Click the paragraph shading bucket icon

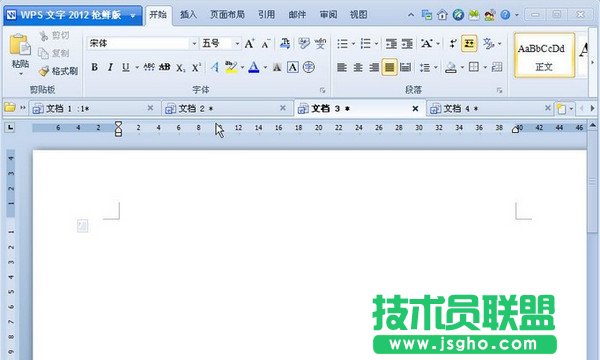coord(451,68)
